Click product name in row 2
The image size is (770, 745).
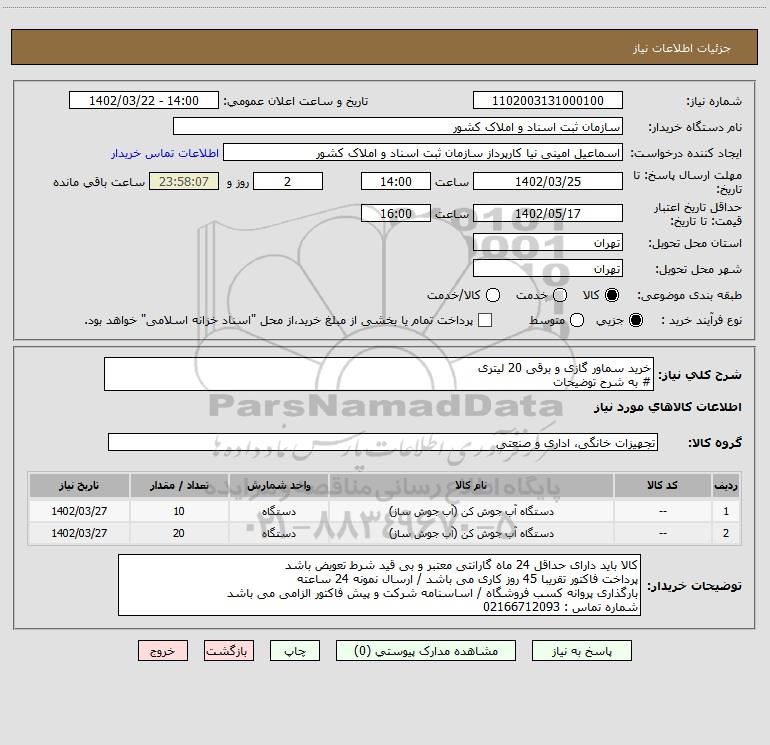click(471, 533)
